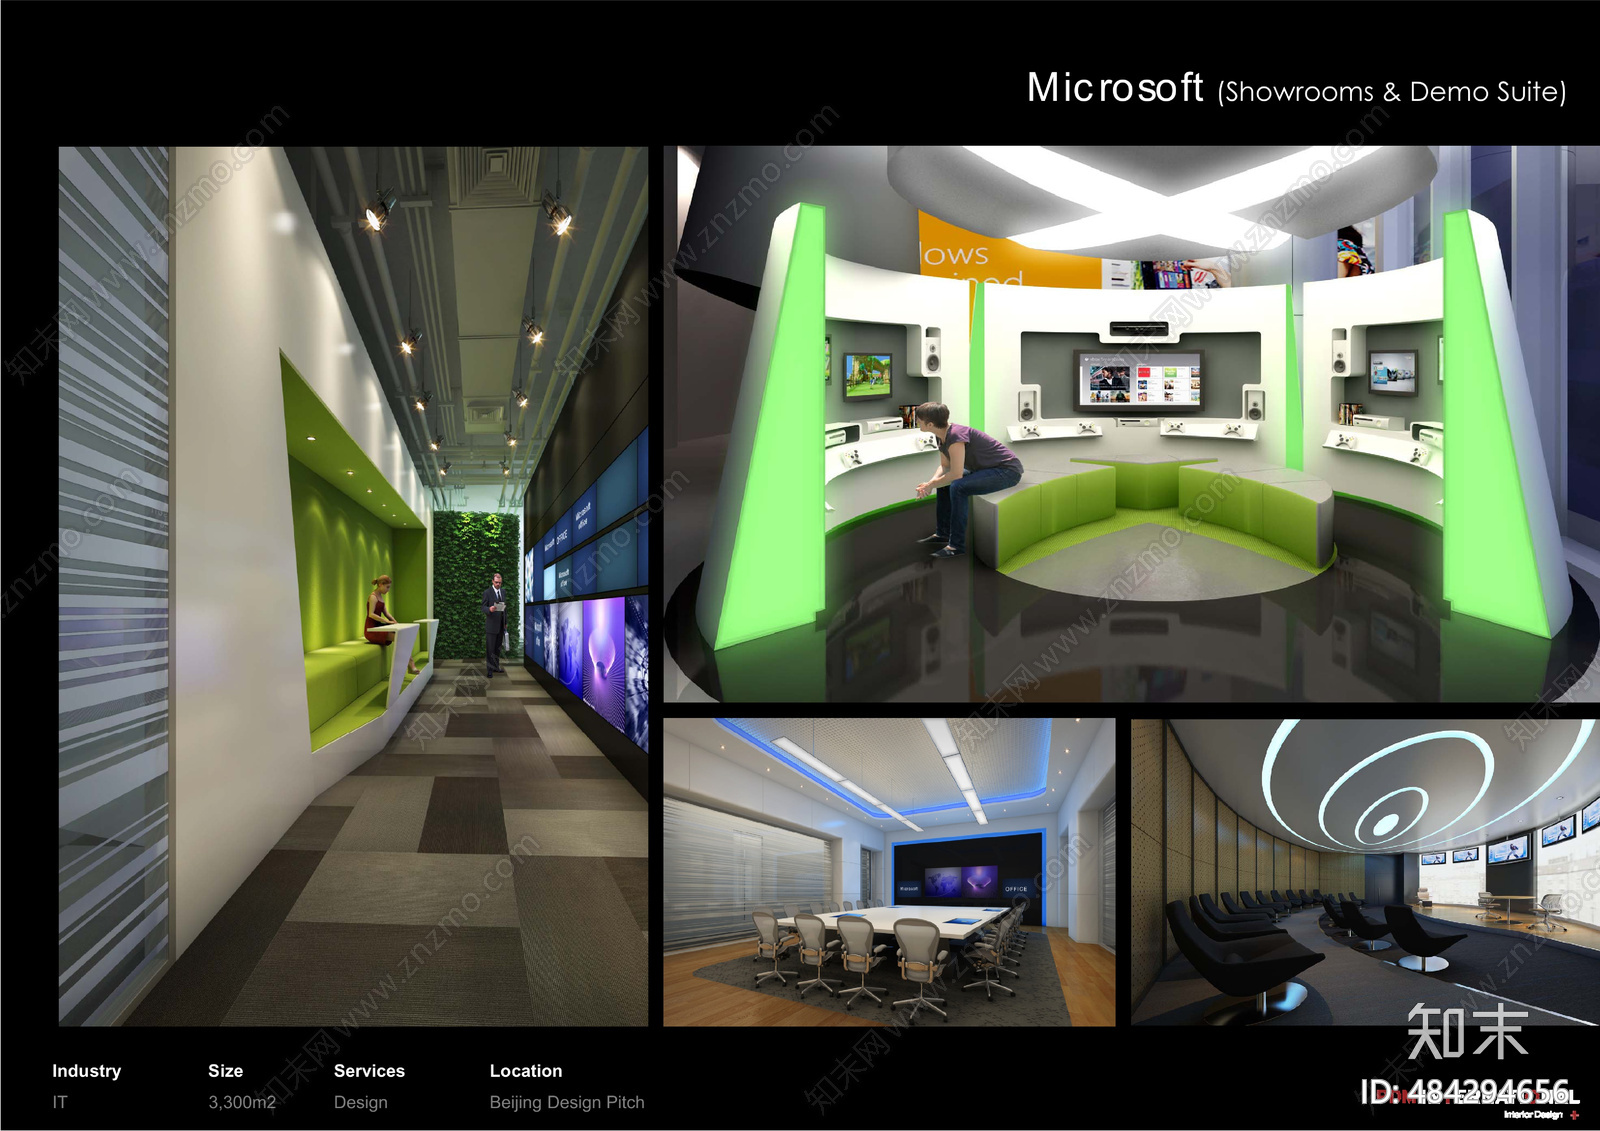Click the 'Design' services value
Image resolution: width=1600 pixels, height=1131 pixels.
pyautogui.click(x=361, y=1102)
